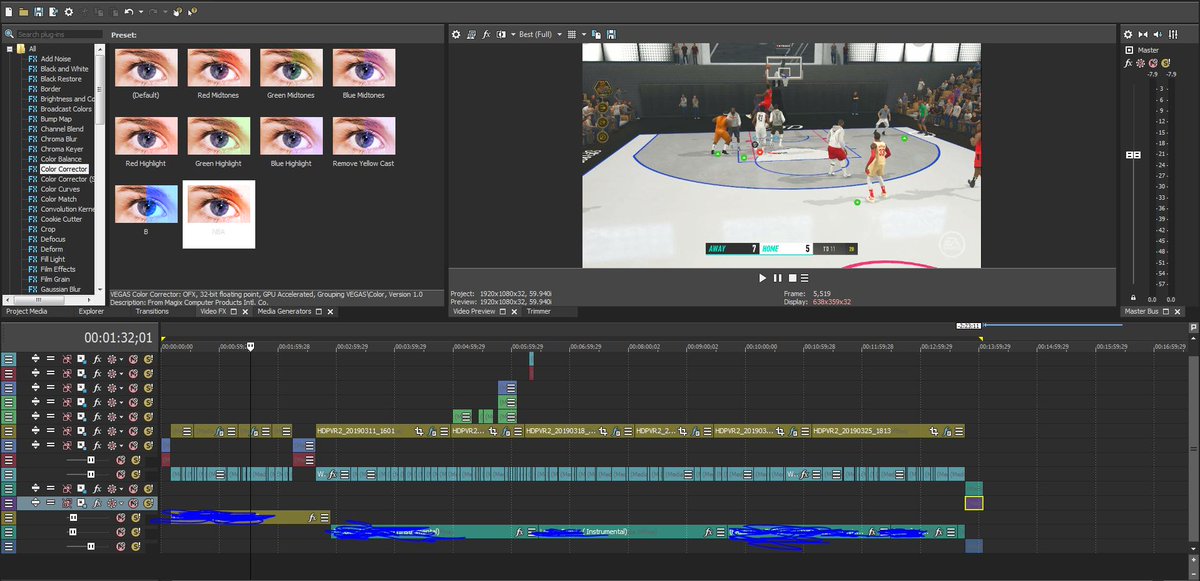Solo the olive HDPVR2 video track

tap(148, 431)
